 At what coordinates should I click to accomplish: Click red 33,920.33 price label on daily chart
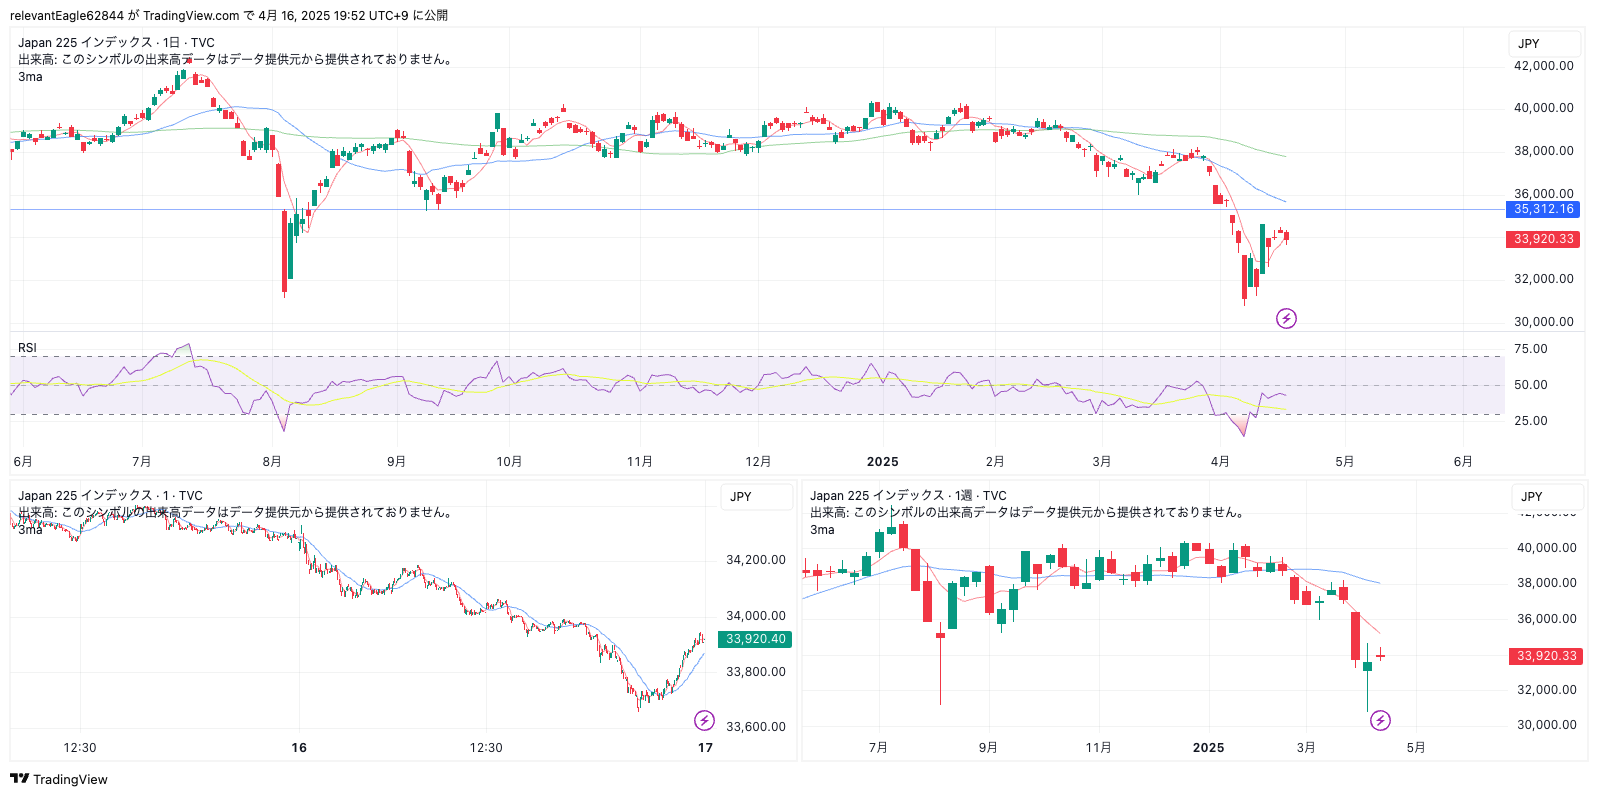(x=1543, y=239)
